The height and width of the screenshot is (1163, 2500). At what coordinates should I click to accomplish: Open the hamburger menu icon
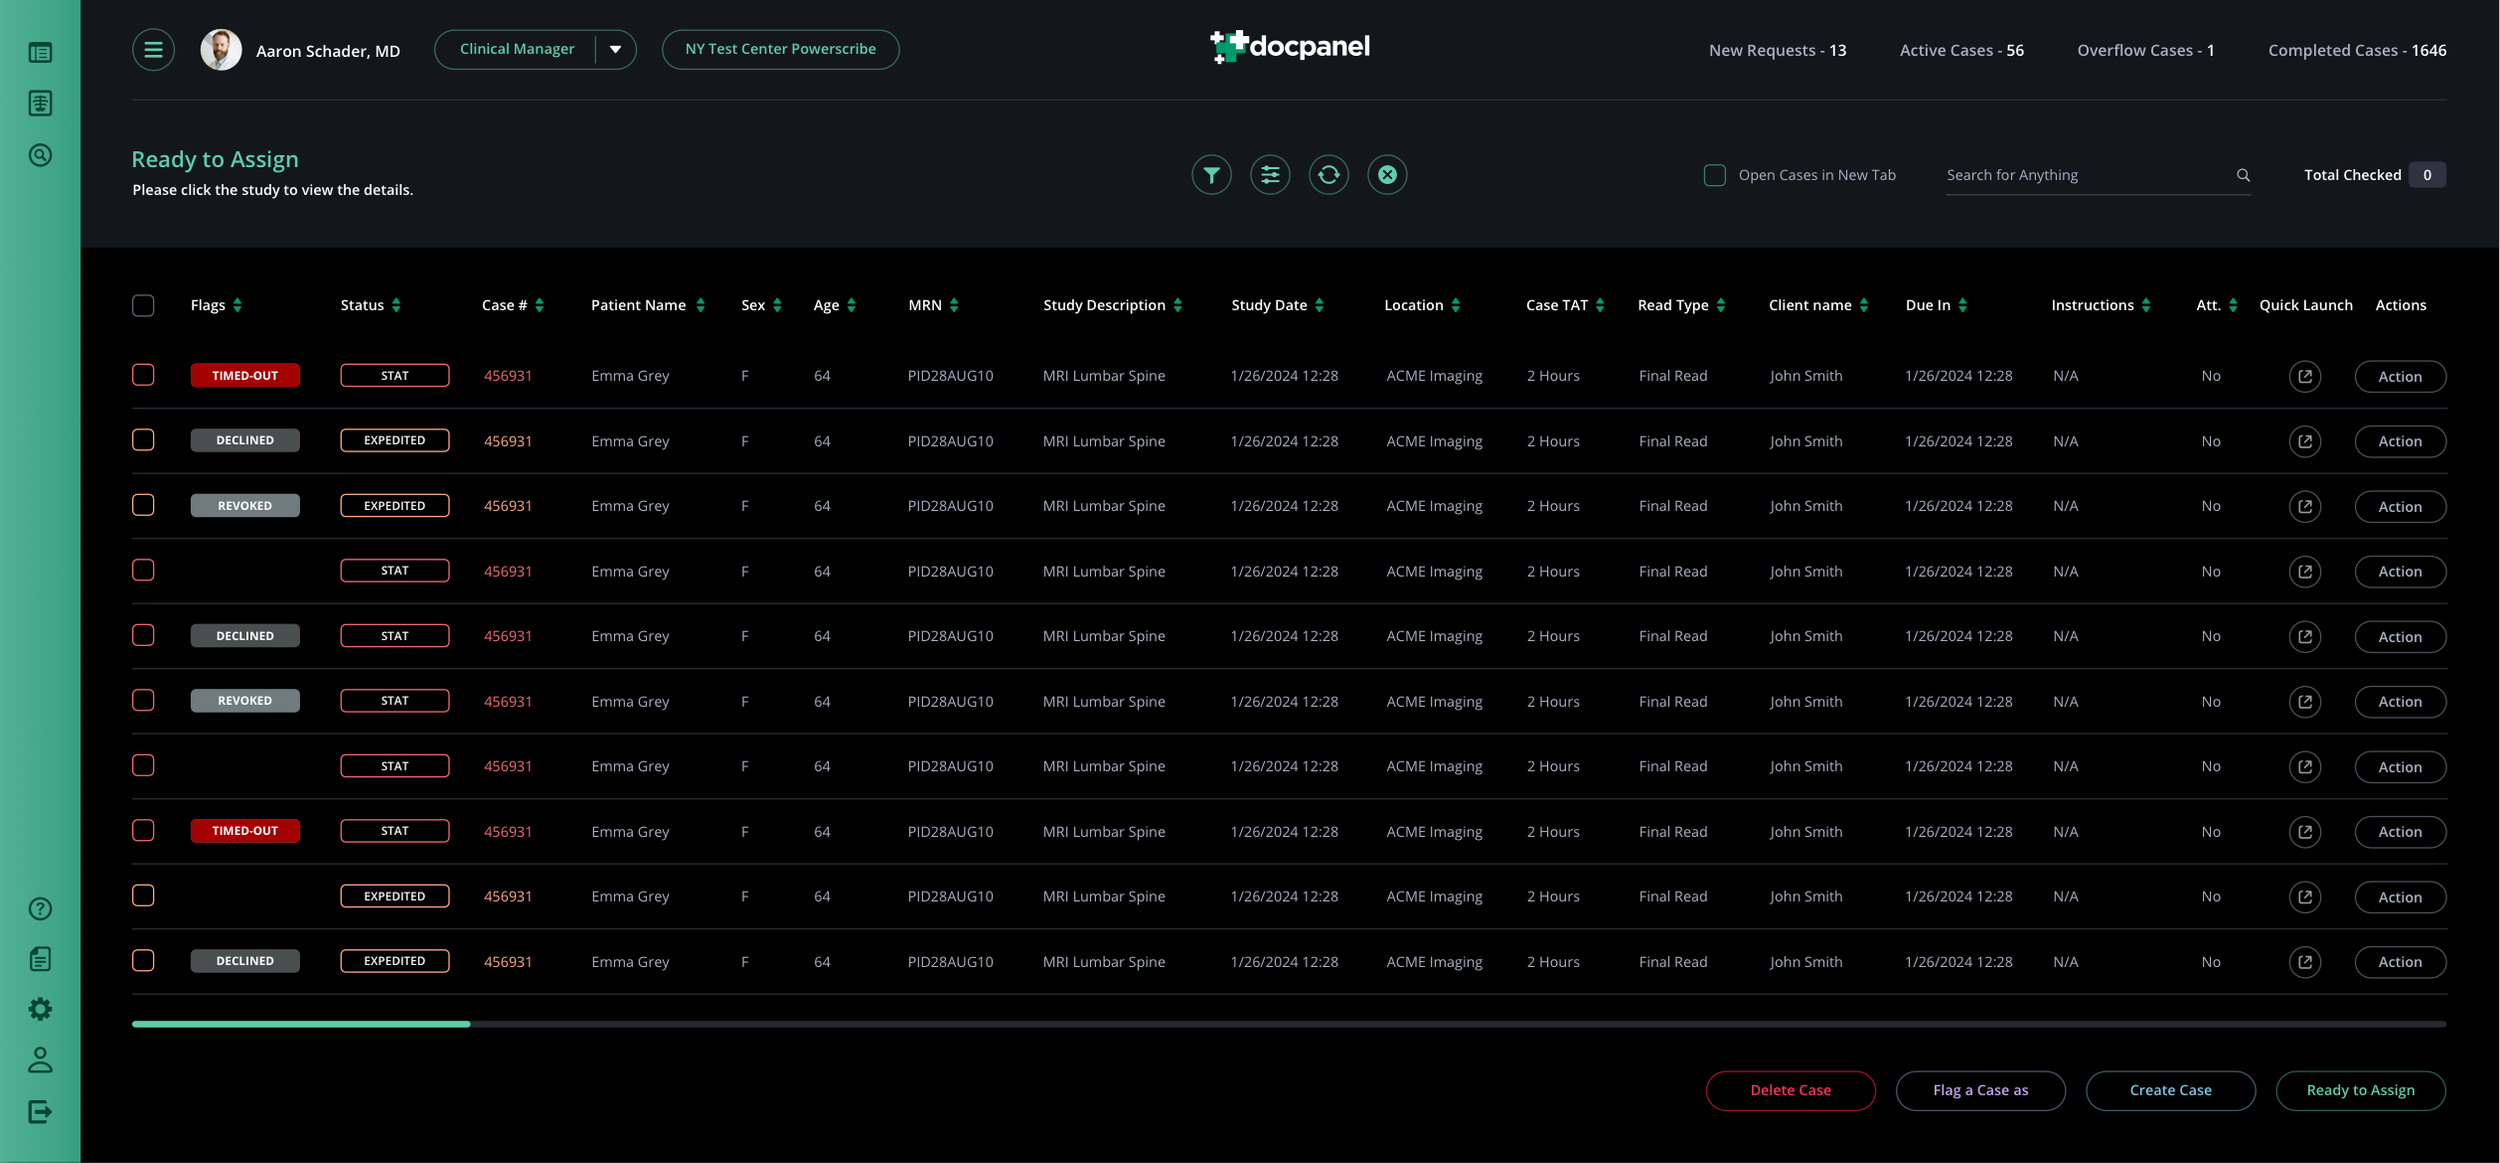[x=153, y=49]
